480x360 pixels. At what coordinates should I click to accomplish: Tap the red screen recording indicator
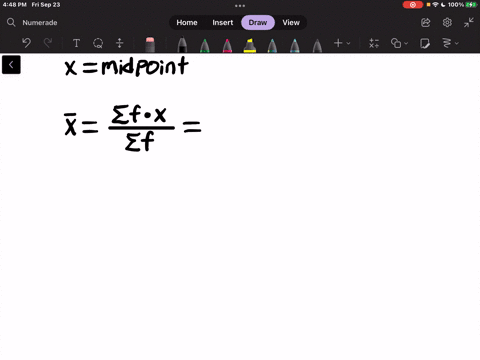point(413,5)
